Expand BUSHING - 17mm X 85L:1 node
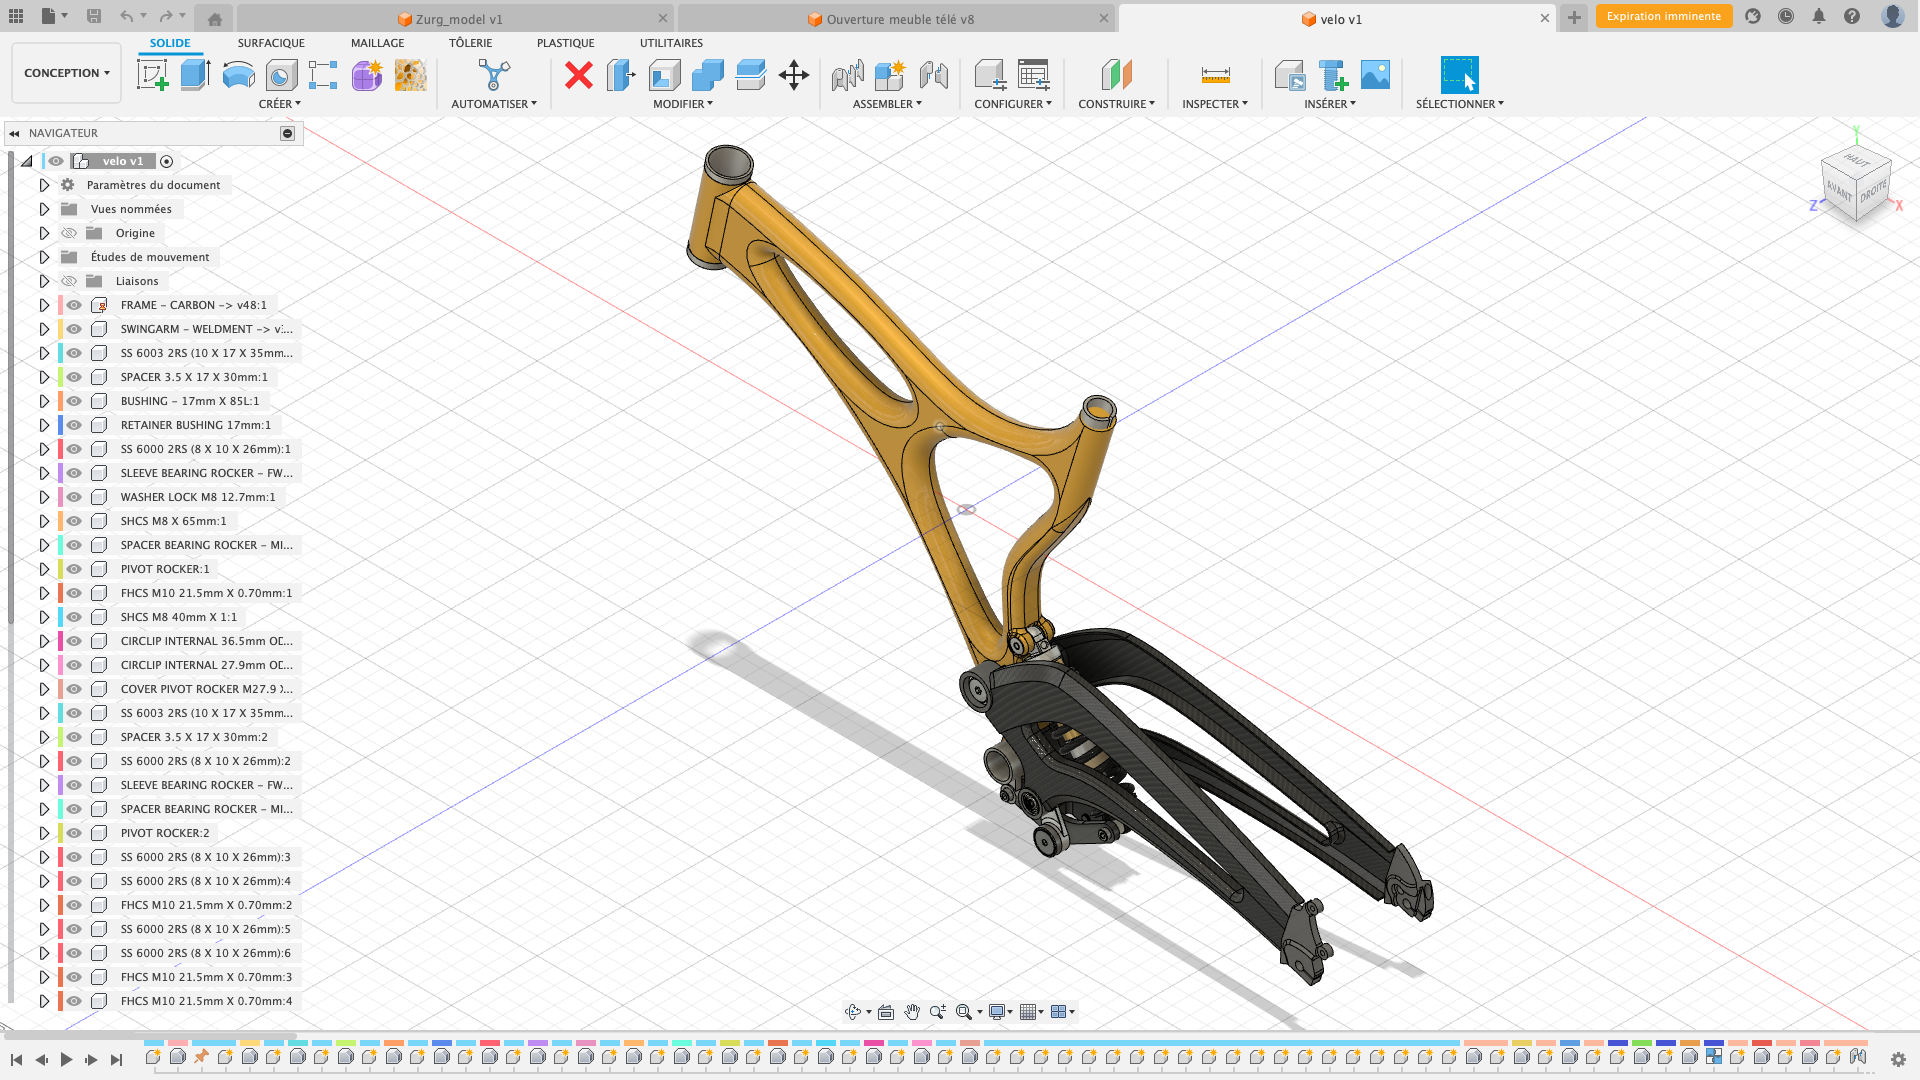 [44, 401]
